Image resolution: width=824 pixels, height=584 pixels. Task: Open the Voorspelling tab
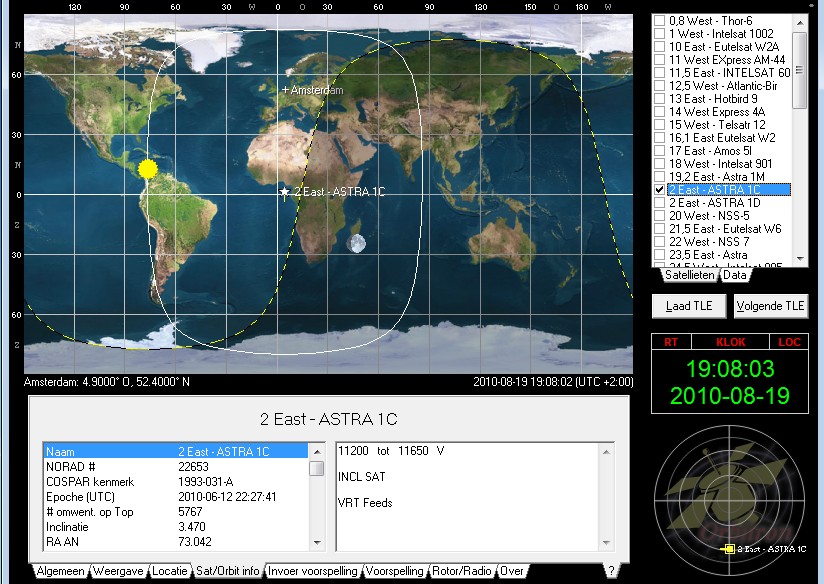coord(394,571)
